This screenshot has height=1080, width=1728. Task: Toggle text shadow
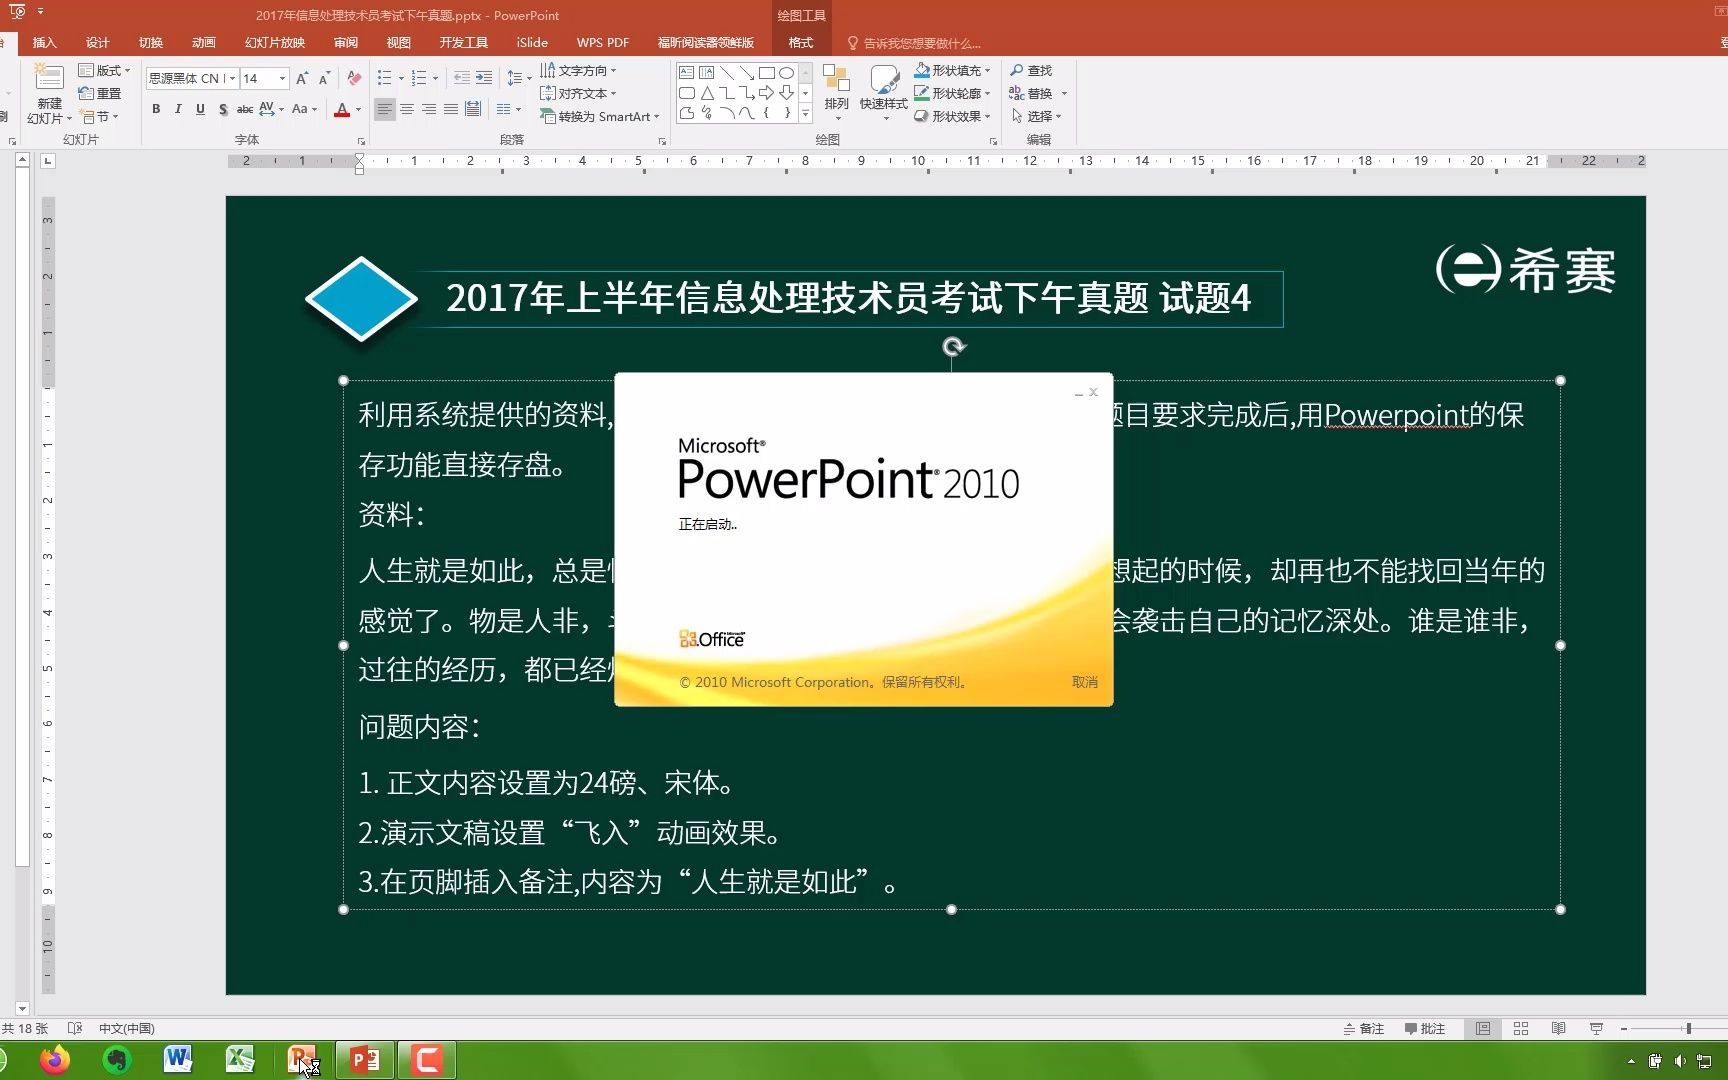pyautogui.click(x=222, y=109)
